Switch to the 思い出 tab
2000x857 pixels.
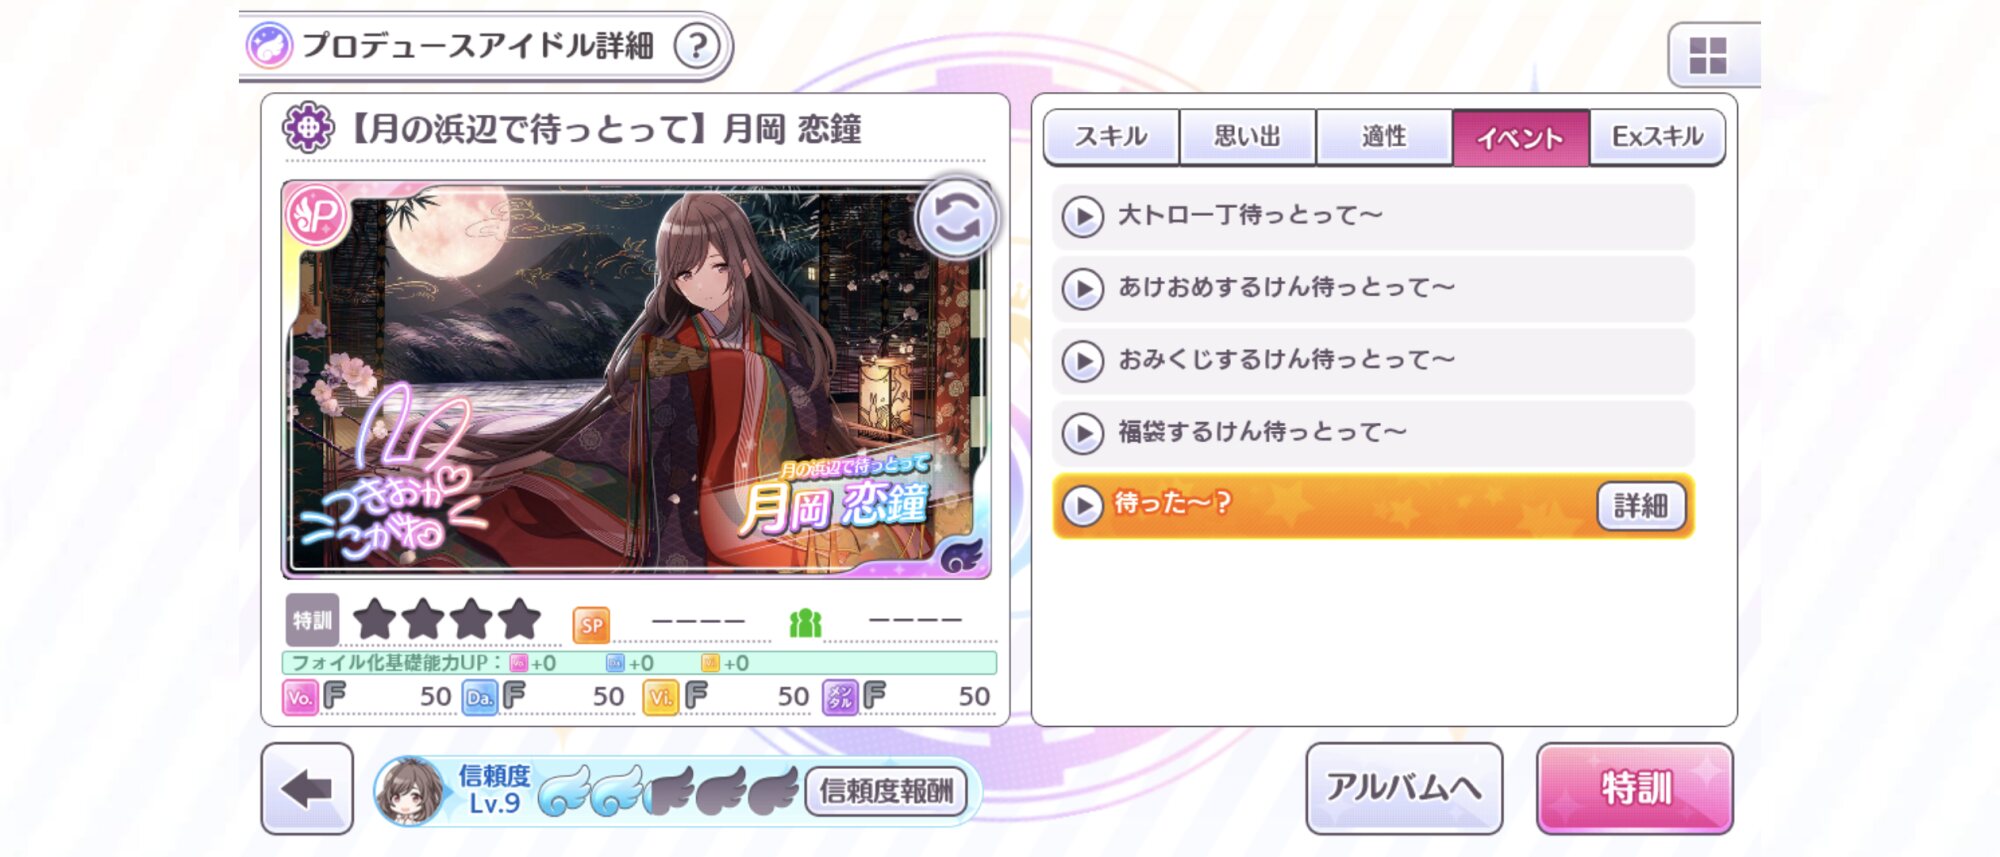tap(1247, 137)
